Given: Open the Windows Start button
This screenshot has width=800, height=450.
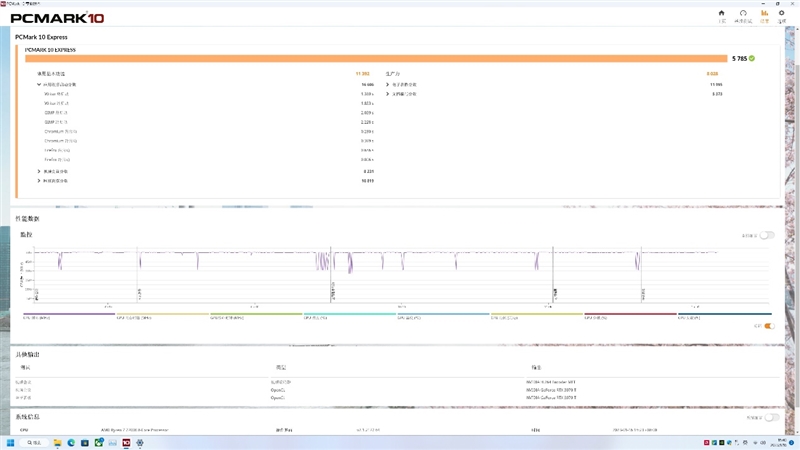Looking at the screenshot, I should 10,442.
